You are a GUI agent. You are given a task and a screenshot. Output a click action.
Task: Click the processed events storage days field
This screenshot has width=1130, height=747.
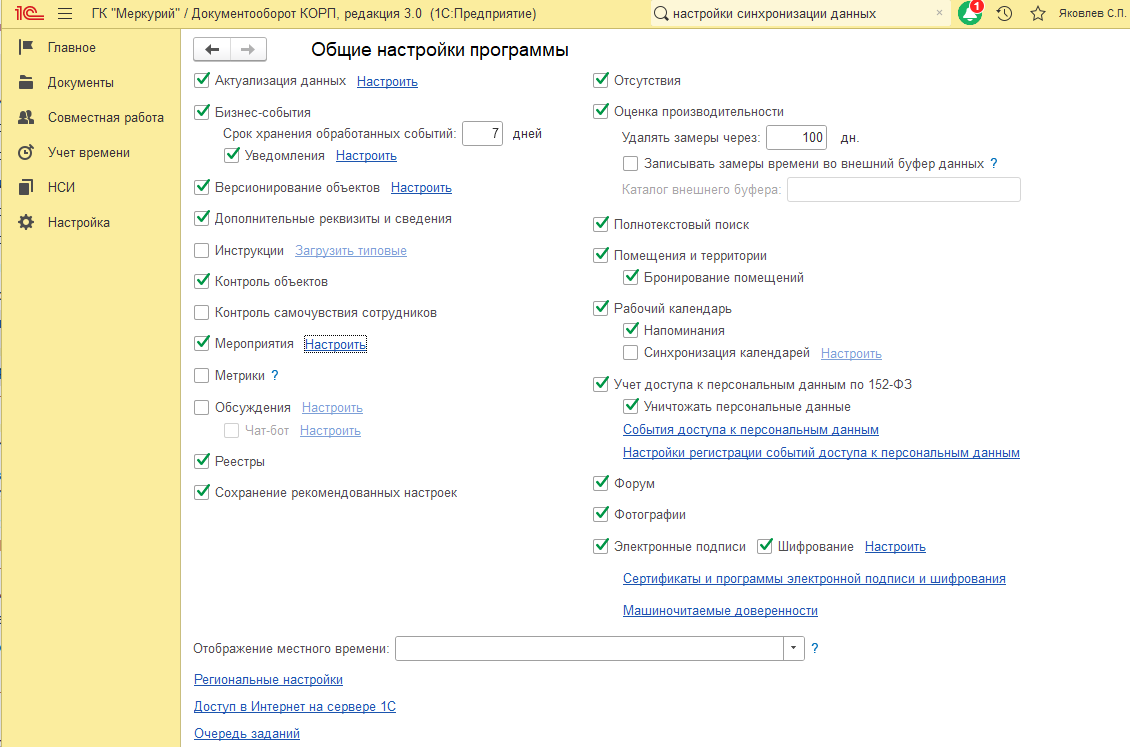[x=482, y=133]
